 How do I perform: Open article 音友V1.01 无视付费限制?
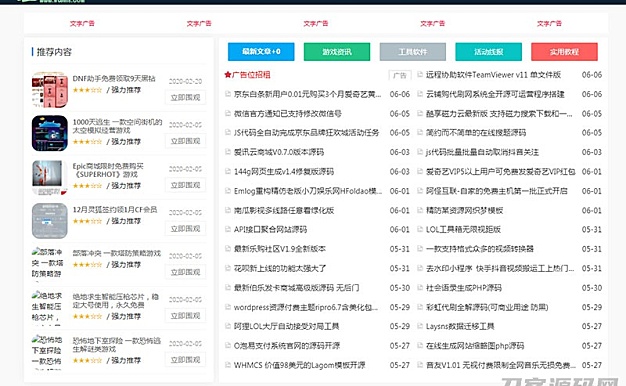tap(501, 365)
